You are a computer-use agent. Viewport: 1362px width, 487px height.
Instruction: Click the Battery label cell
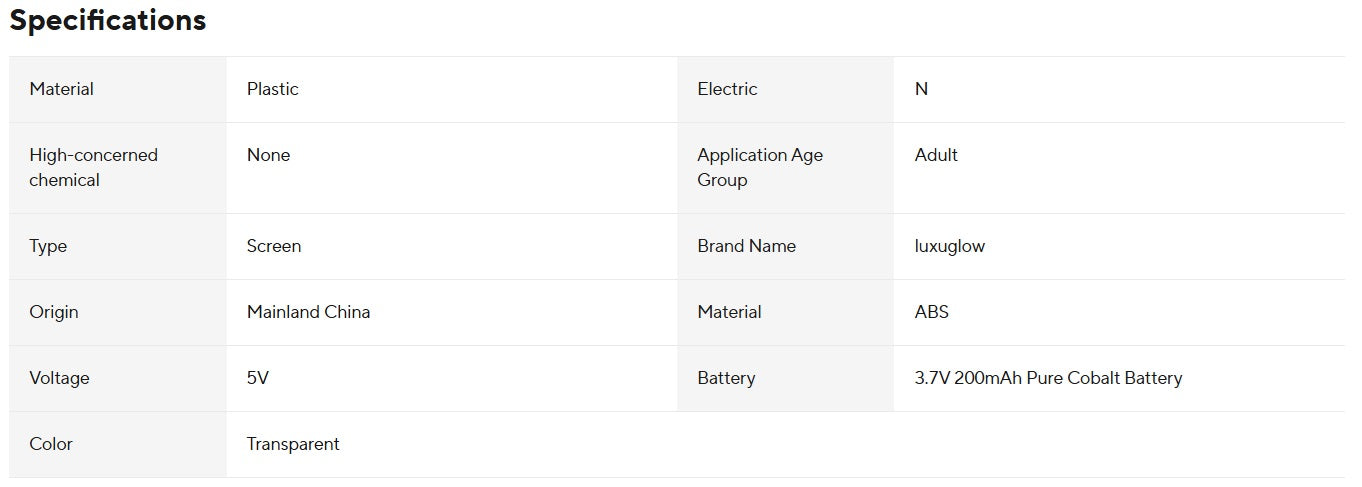pos(726,378)
